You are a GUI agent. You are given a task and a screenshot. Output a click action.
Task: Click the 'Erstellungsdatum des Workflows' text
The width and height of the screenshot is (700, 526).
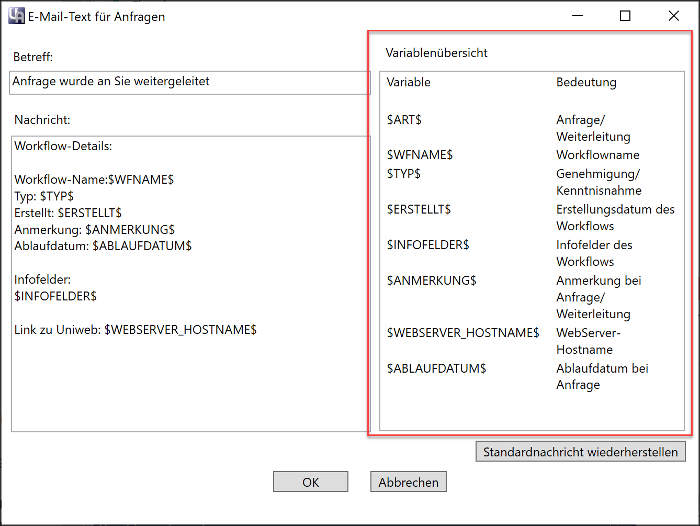tap(615, 217)
